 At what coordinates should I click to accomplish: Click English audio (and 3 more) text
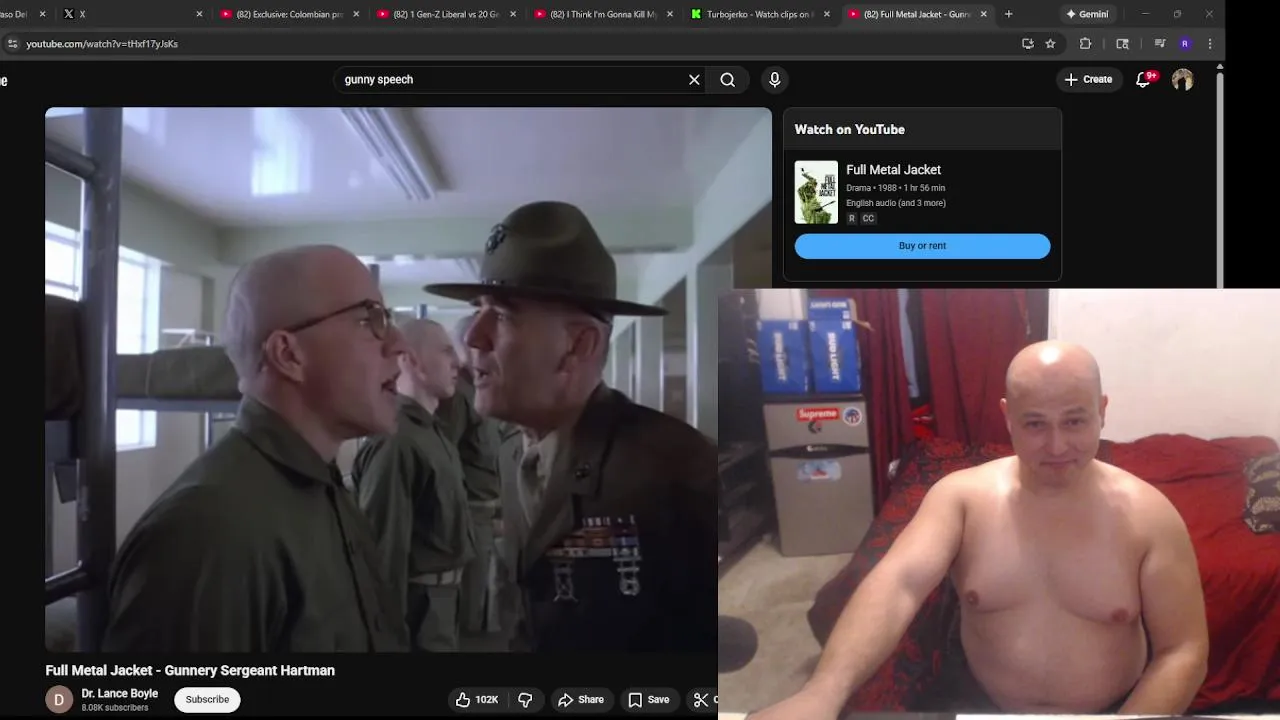pos(896,203)
